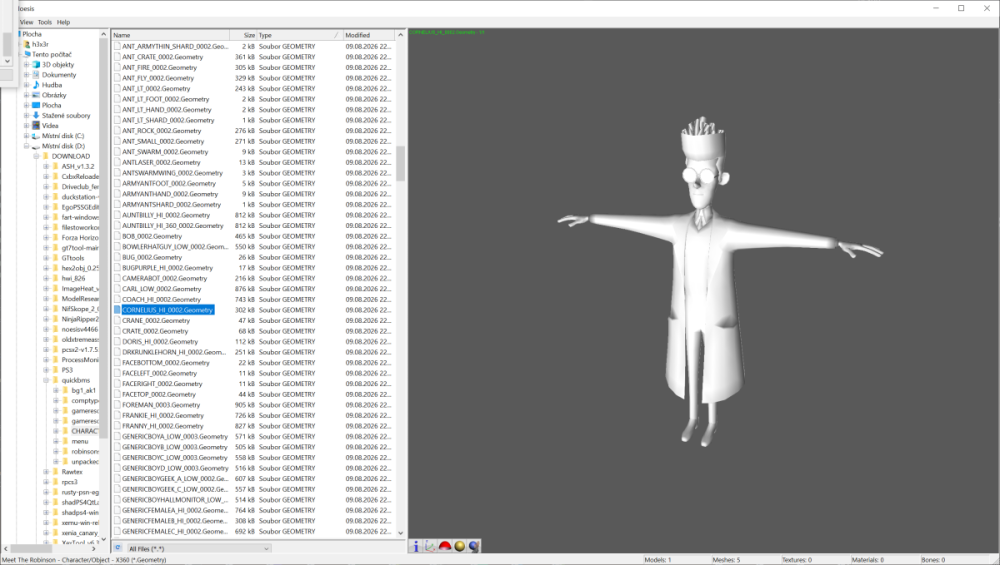Screen dimensions: 1000x565
Task: Expand the Rawtex folder node
Action: click(46, 472)
